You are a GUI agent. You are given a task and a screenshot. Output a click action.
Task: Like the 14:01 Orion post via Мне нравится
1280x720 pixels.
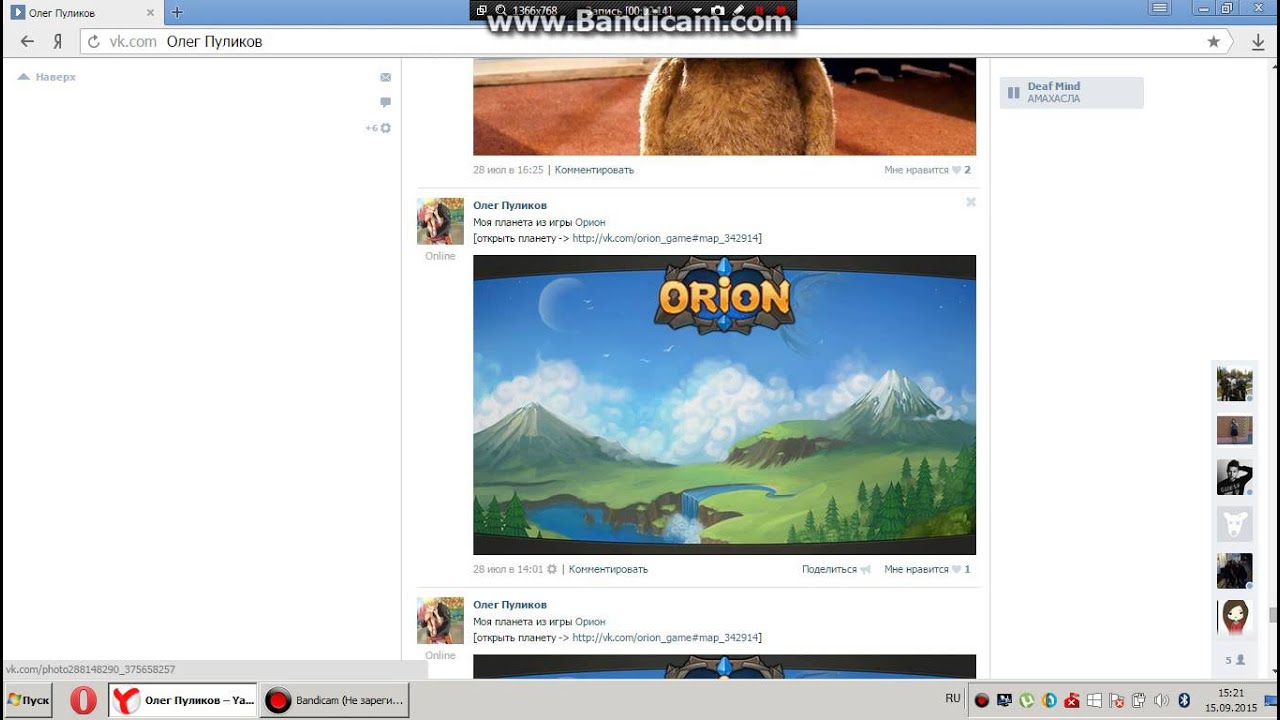[x=927, y=569]
